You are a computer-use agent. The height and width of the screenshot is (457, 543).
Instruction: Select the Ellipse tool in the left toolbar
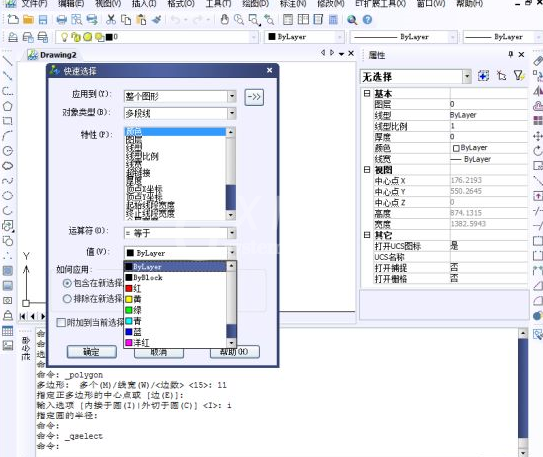[8, 196]
